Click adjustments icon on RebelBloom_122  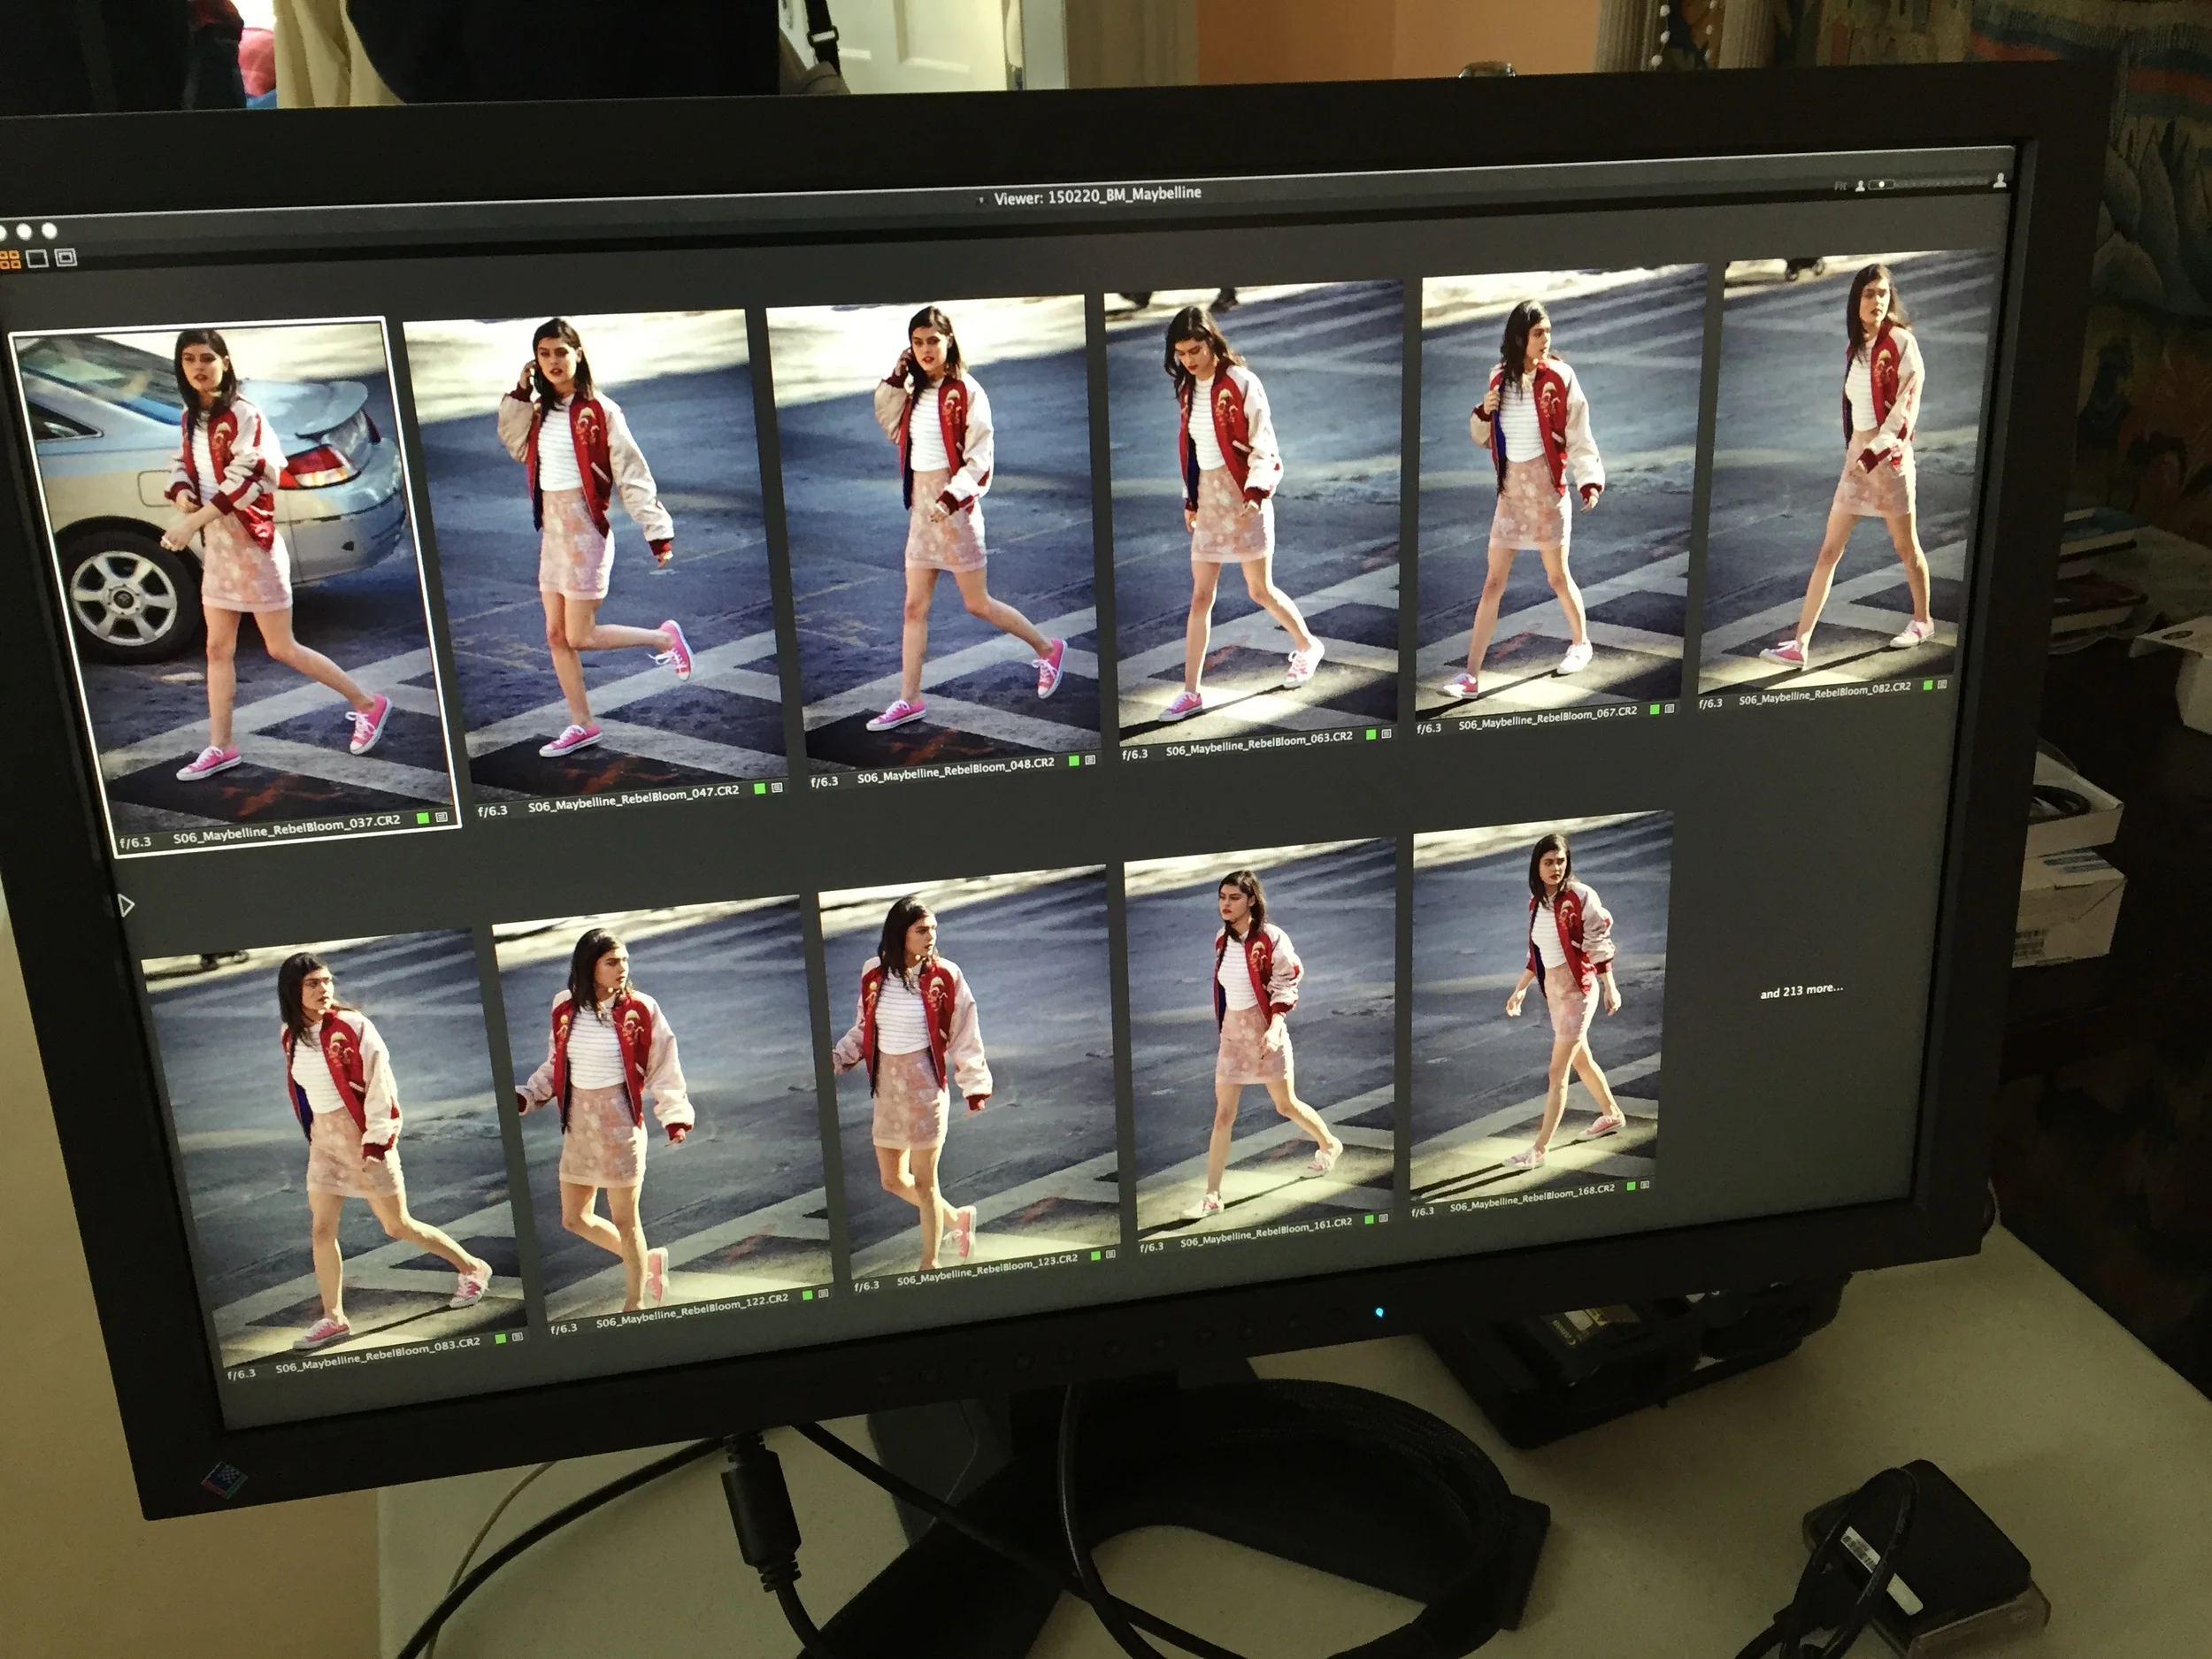[x=823, y=1293]
